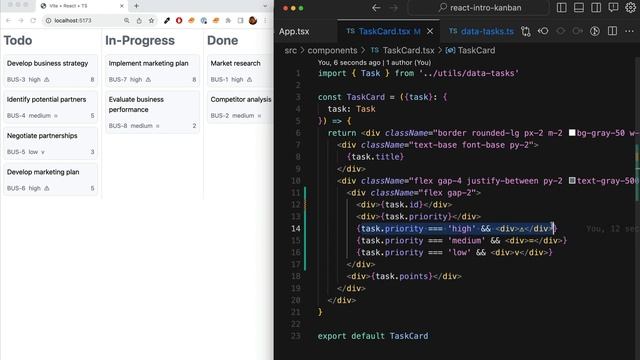This screenshot has height=360, width=640.
Task: Select the Vite + React + TS browser tab
Action: [82, 6]
